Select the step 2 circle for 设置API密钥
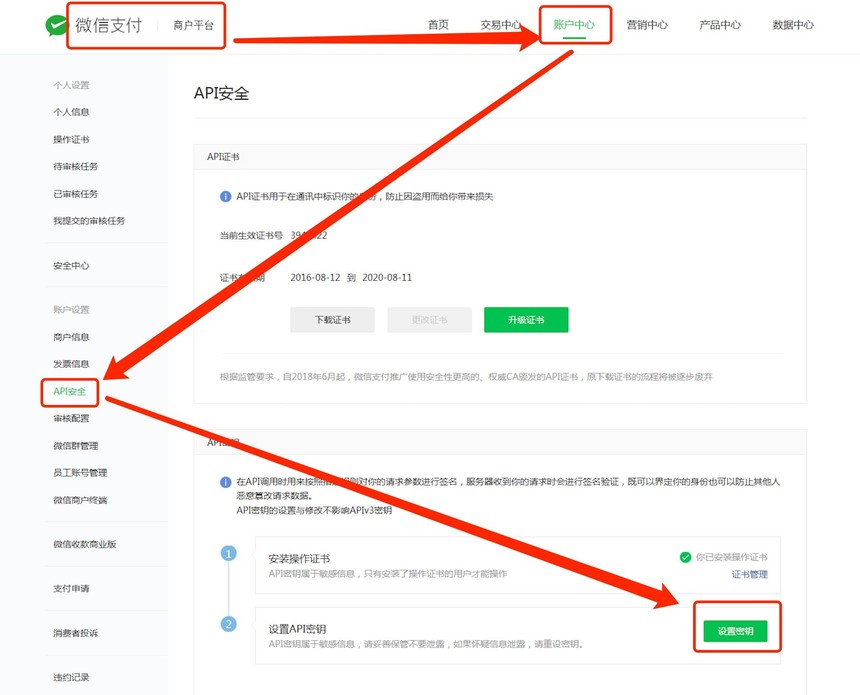860x695 pixels. click(x=229, y=624)
